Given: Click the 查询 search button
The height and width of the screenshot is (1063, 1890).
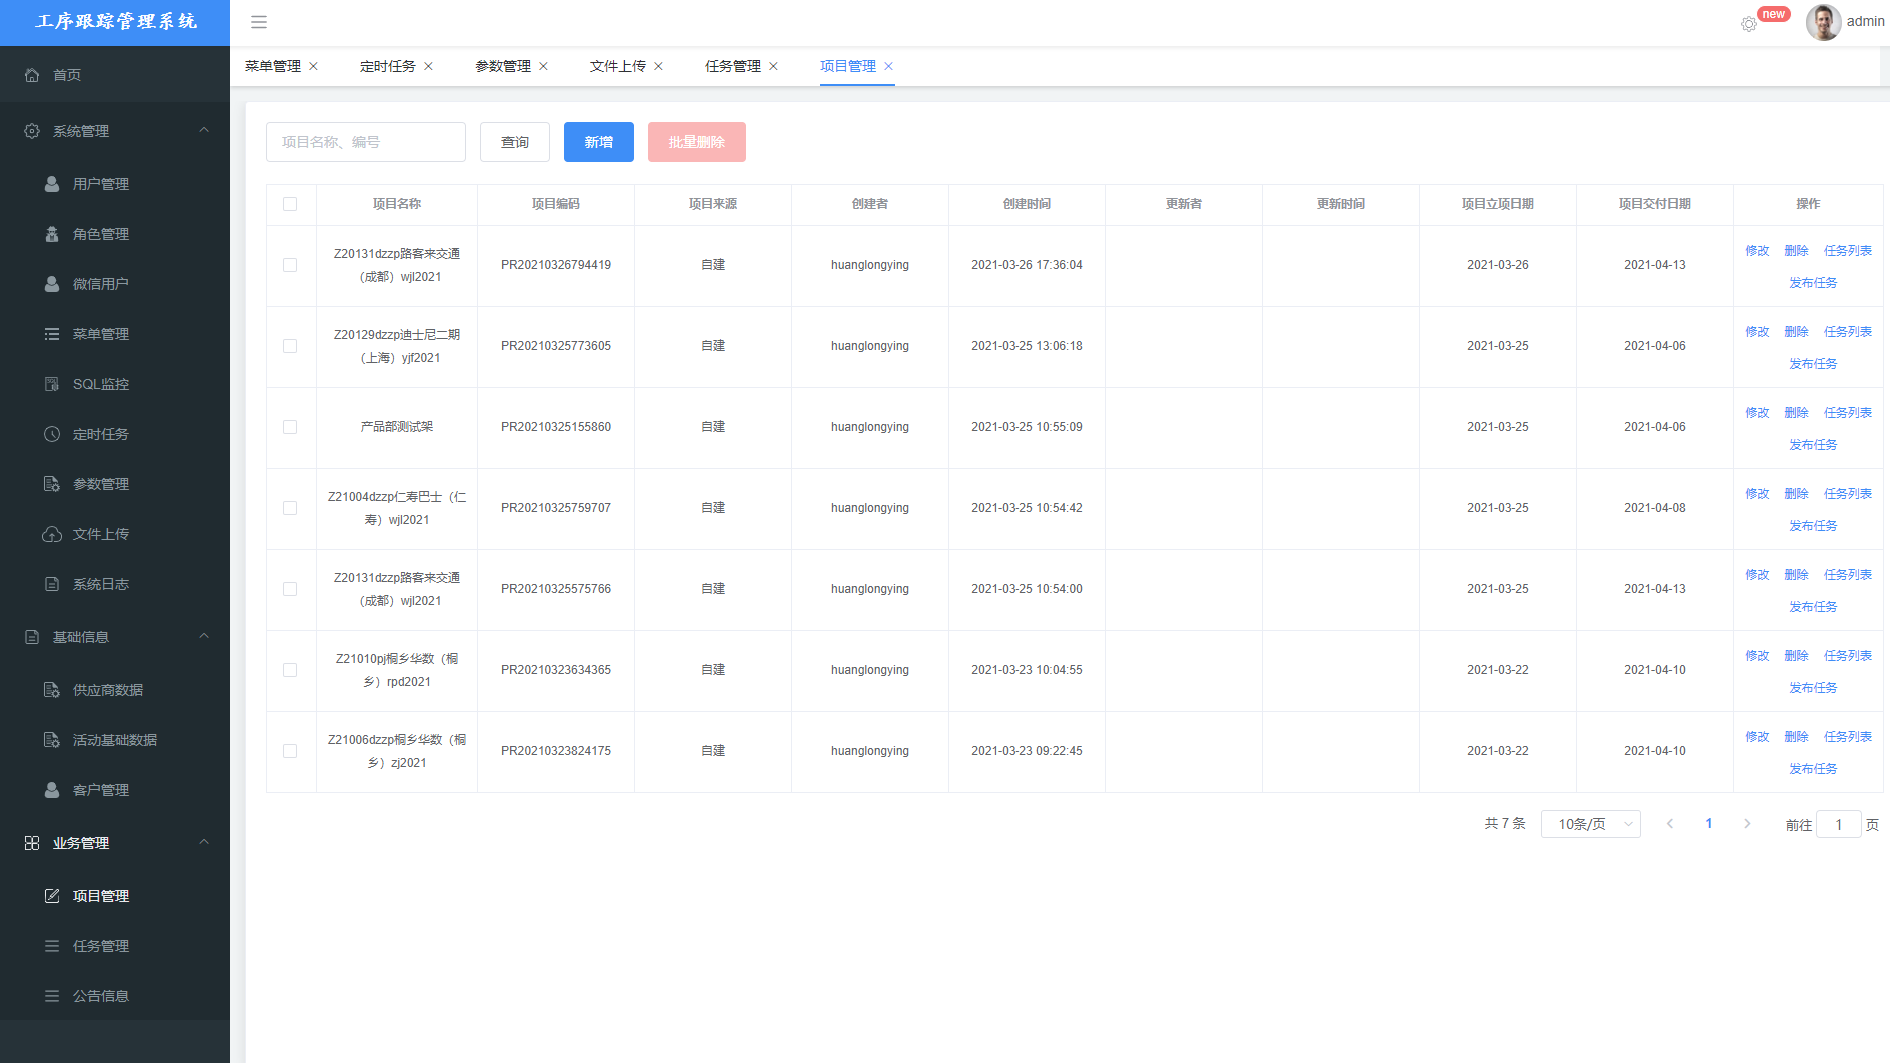Looking at the screenshot, I should 515,142.
